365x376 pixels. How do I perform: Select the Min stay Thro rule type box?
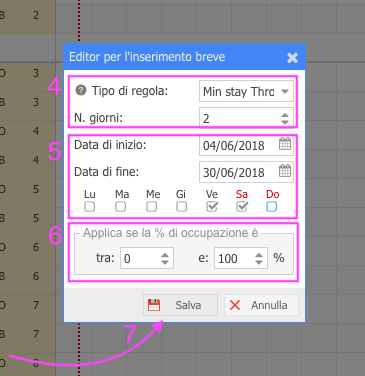tap(246, 91)
